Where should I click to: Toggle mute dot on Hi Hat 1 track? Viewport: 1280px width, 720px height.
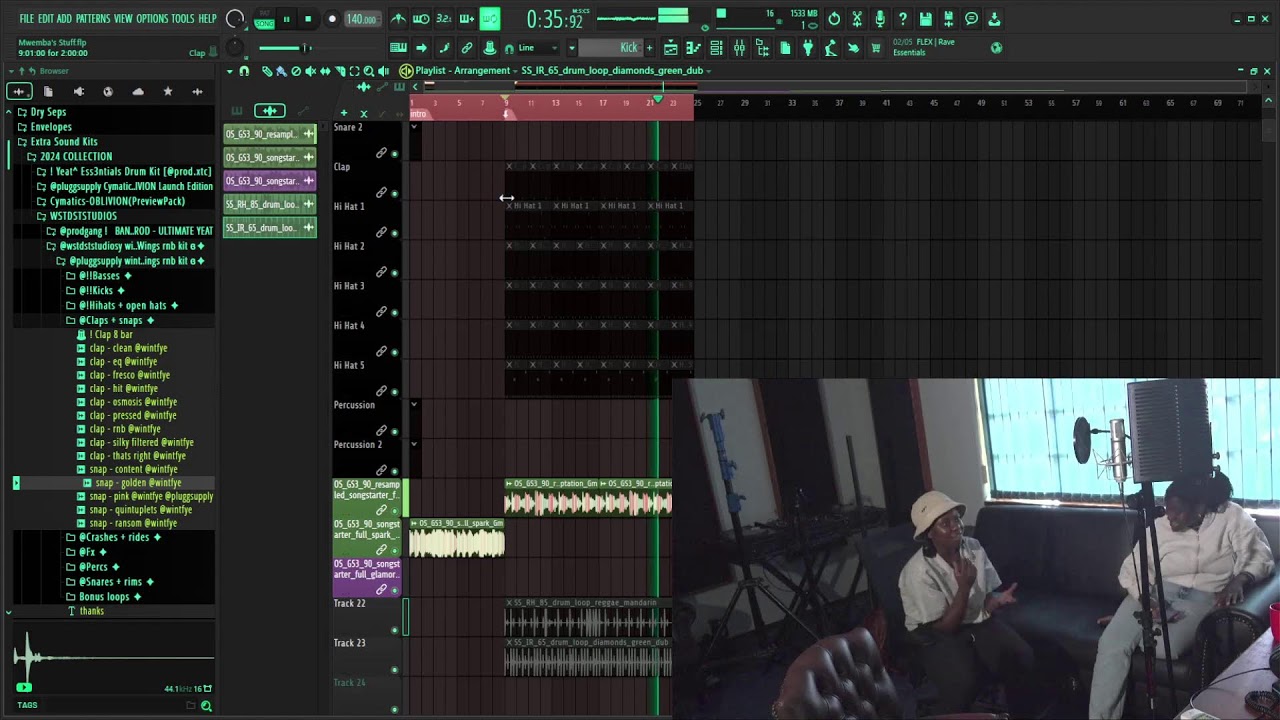coord(394,233)
